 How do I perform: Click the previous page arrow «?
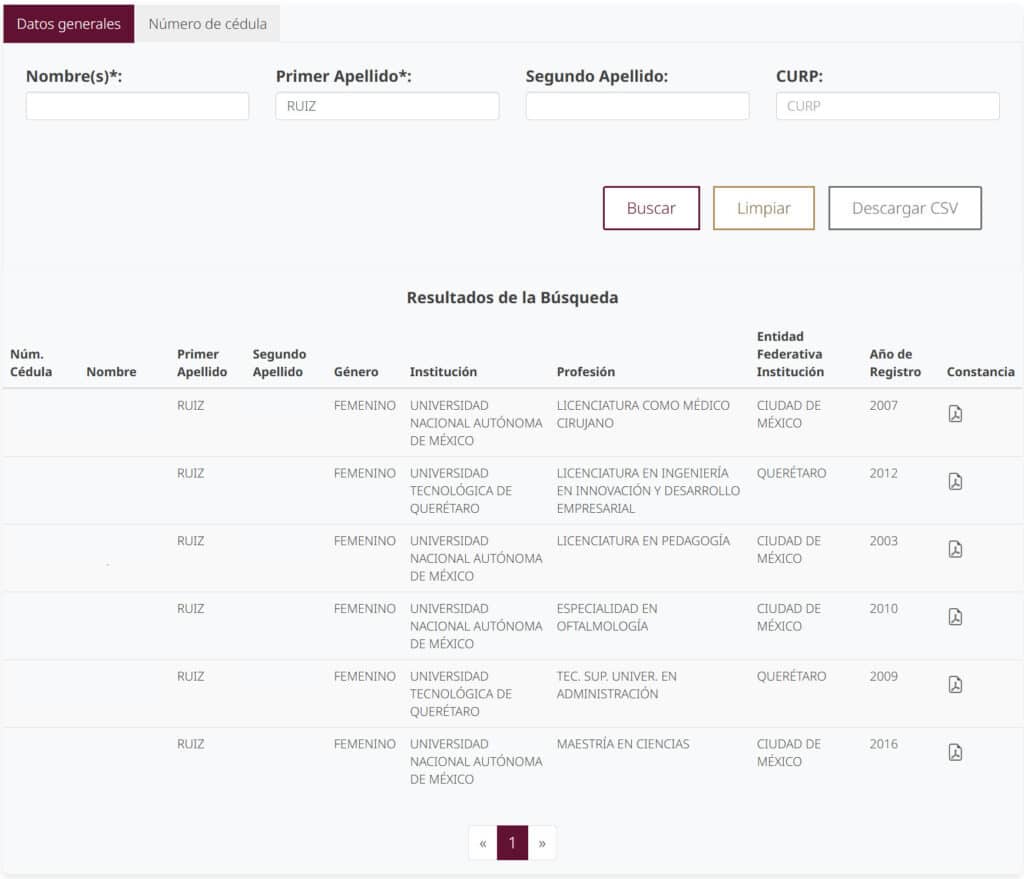point(481,842)
